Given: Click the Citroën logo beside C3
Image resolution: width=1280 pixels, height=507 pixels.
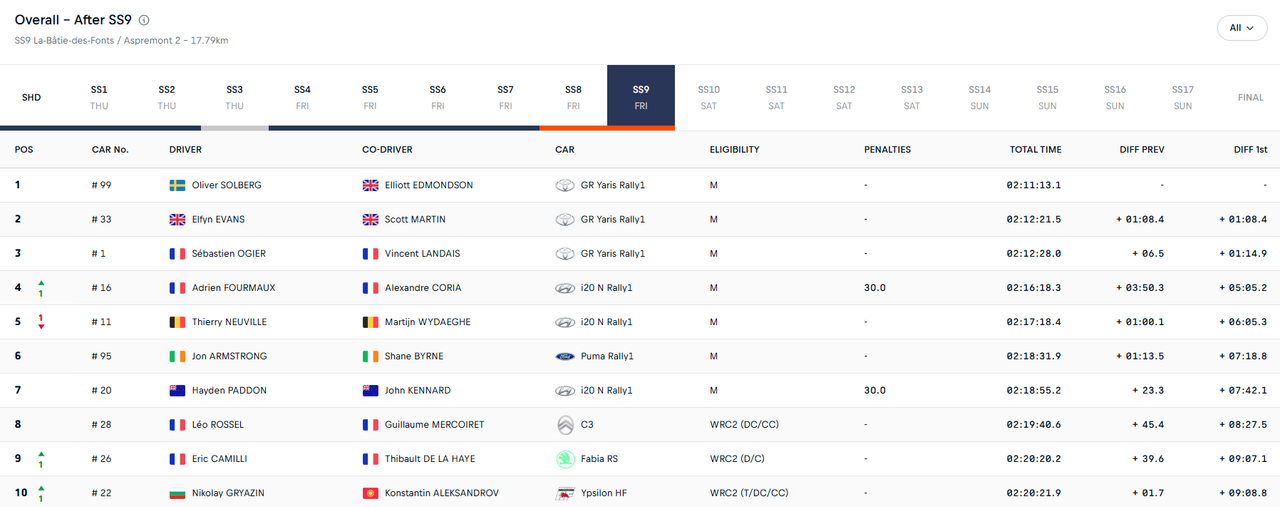Looking at the screenshot, I should pos(565,425).
